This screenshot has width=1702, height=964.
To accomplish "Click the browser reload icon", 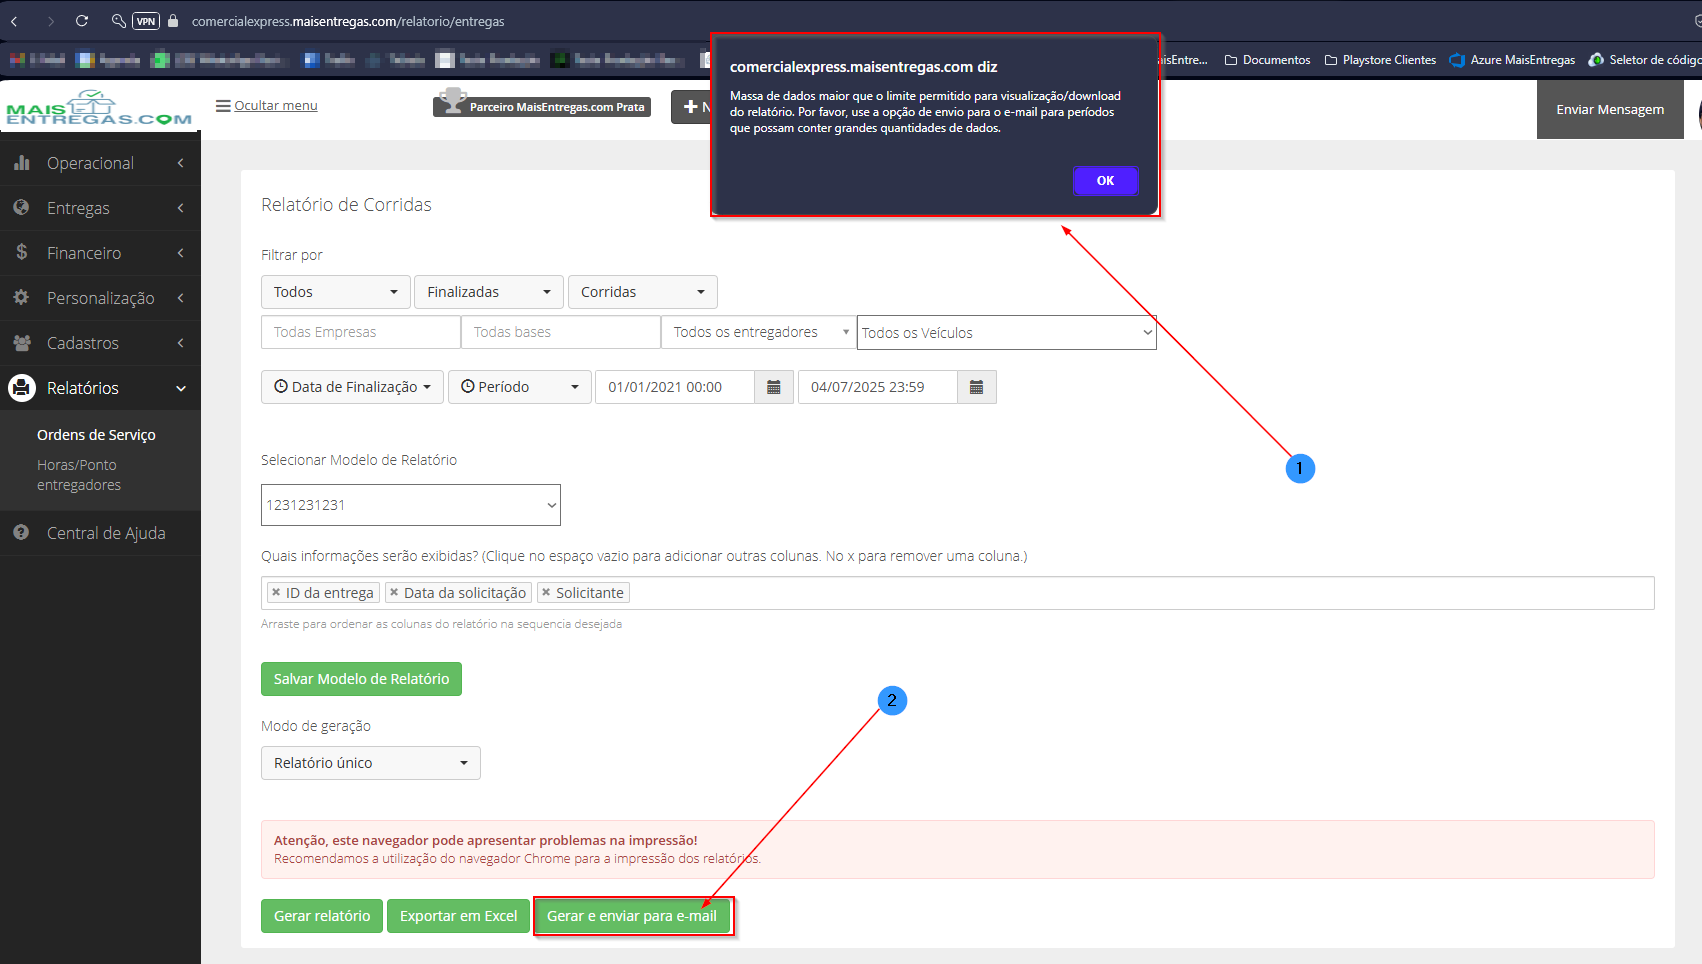I will pyautogui.click(x=82, y=21).
